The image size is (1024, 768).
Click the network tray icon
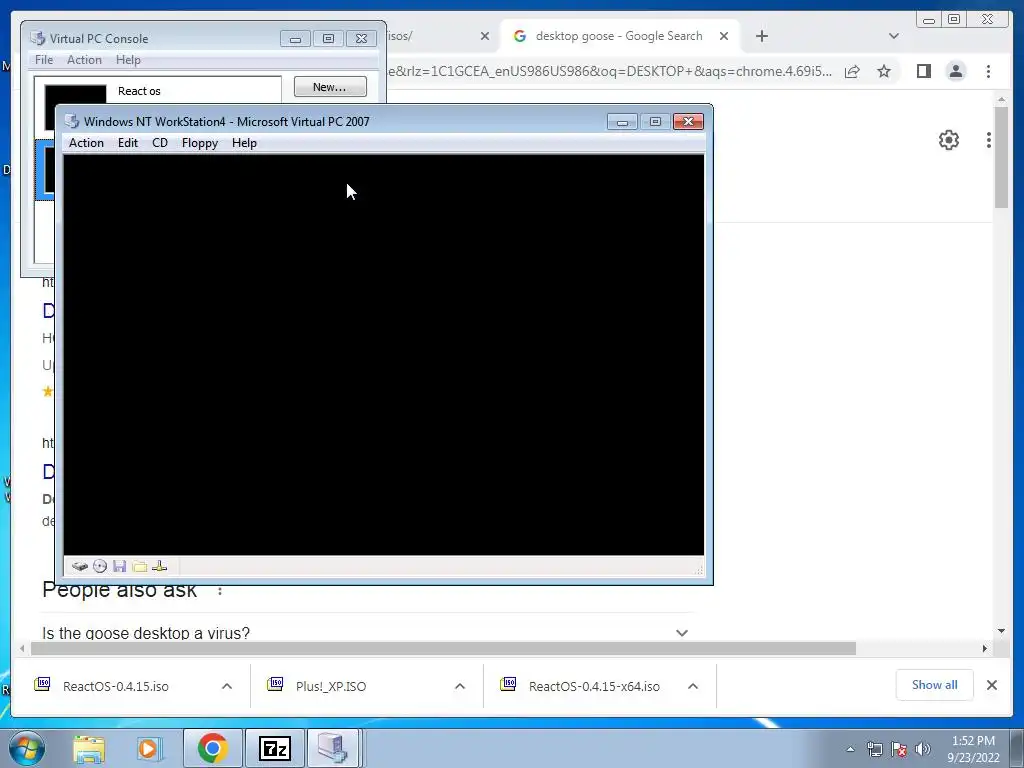click(874, 749)
